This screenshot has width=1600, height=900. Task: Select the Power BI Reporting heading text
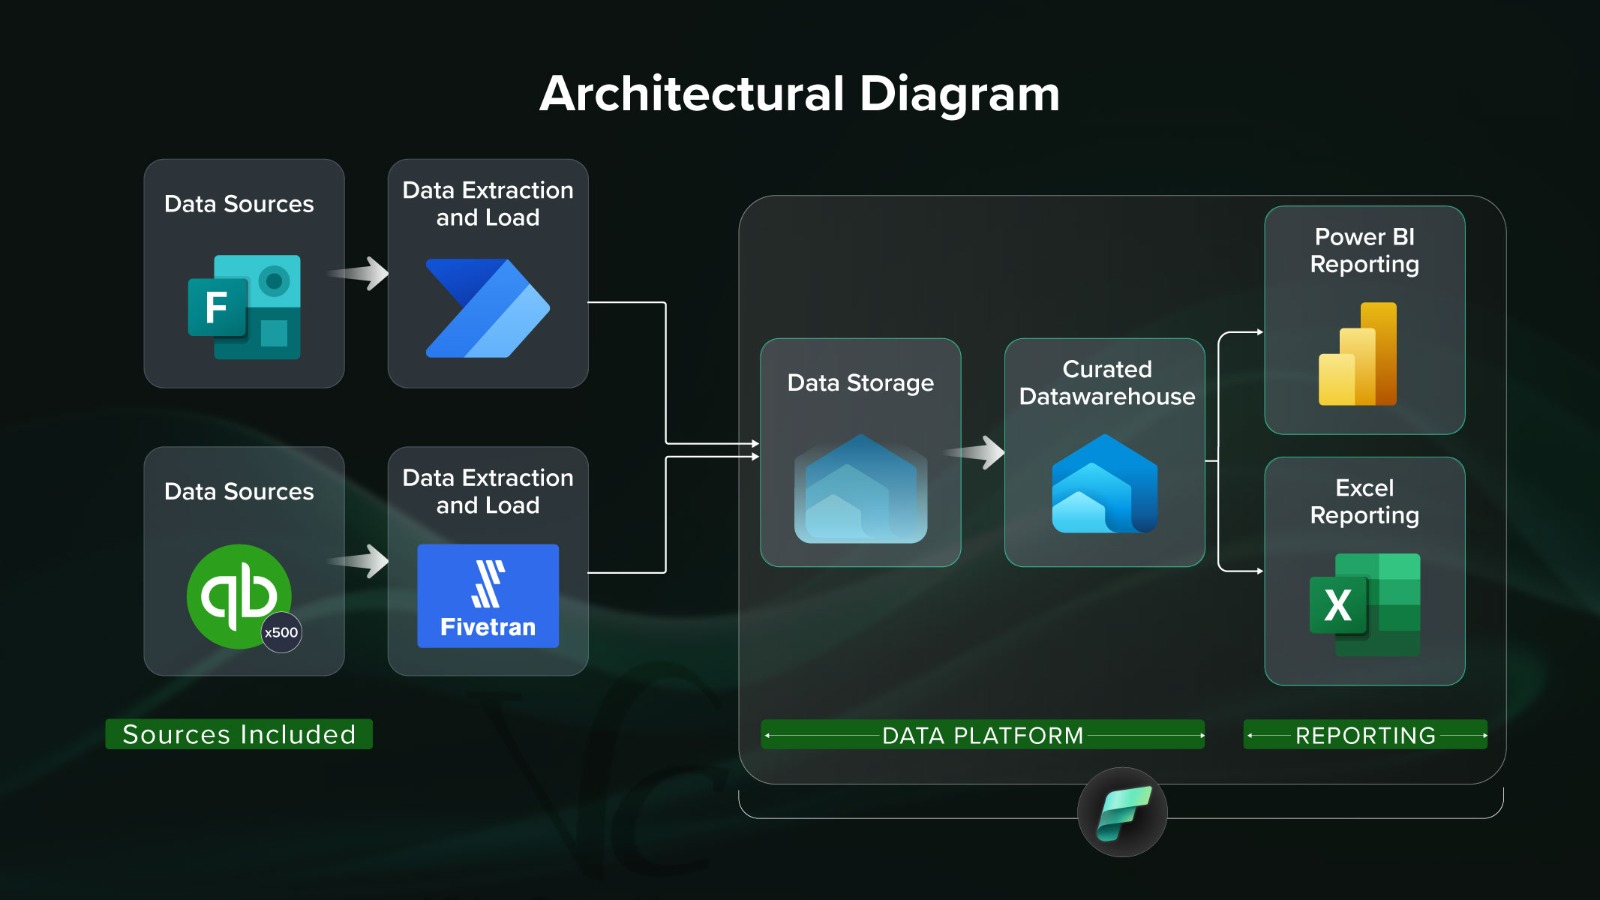point(1364,250)
